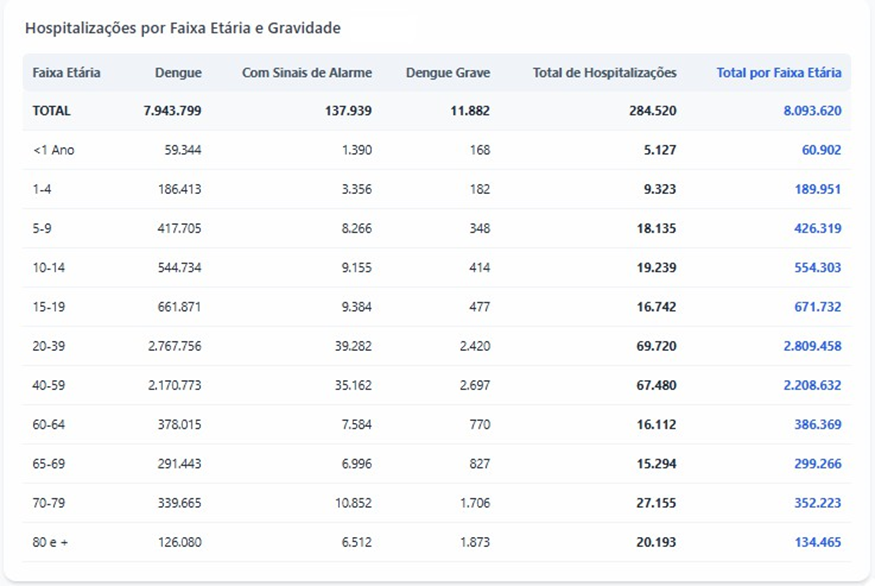Click the Total de Hospitalizações header
The height and width of the screenshot is (586, 875).
604,73
